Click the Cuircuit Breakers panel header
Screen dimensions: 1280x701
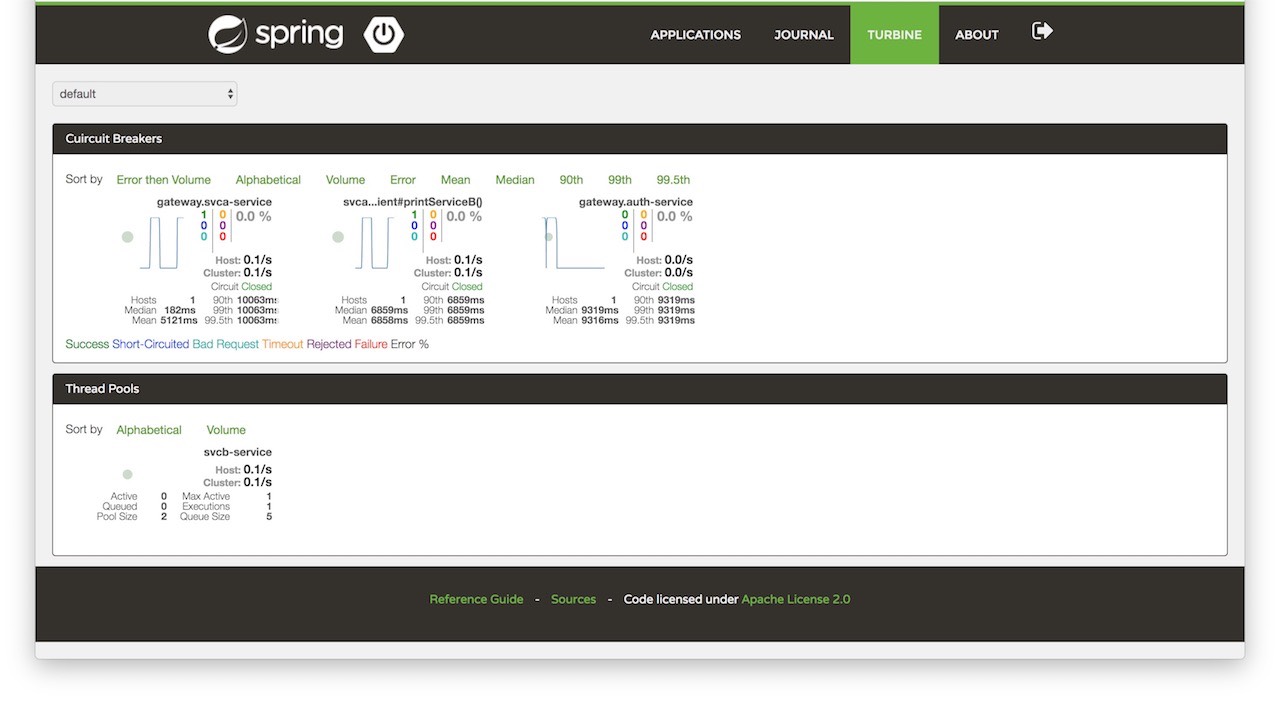coord(640,139)
